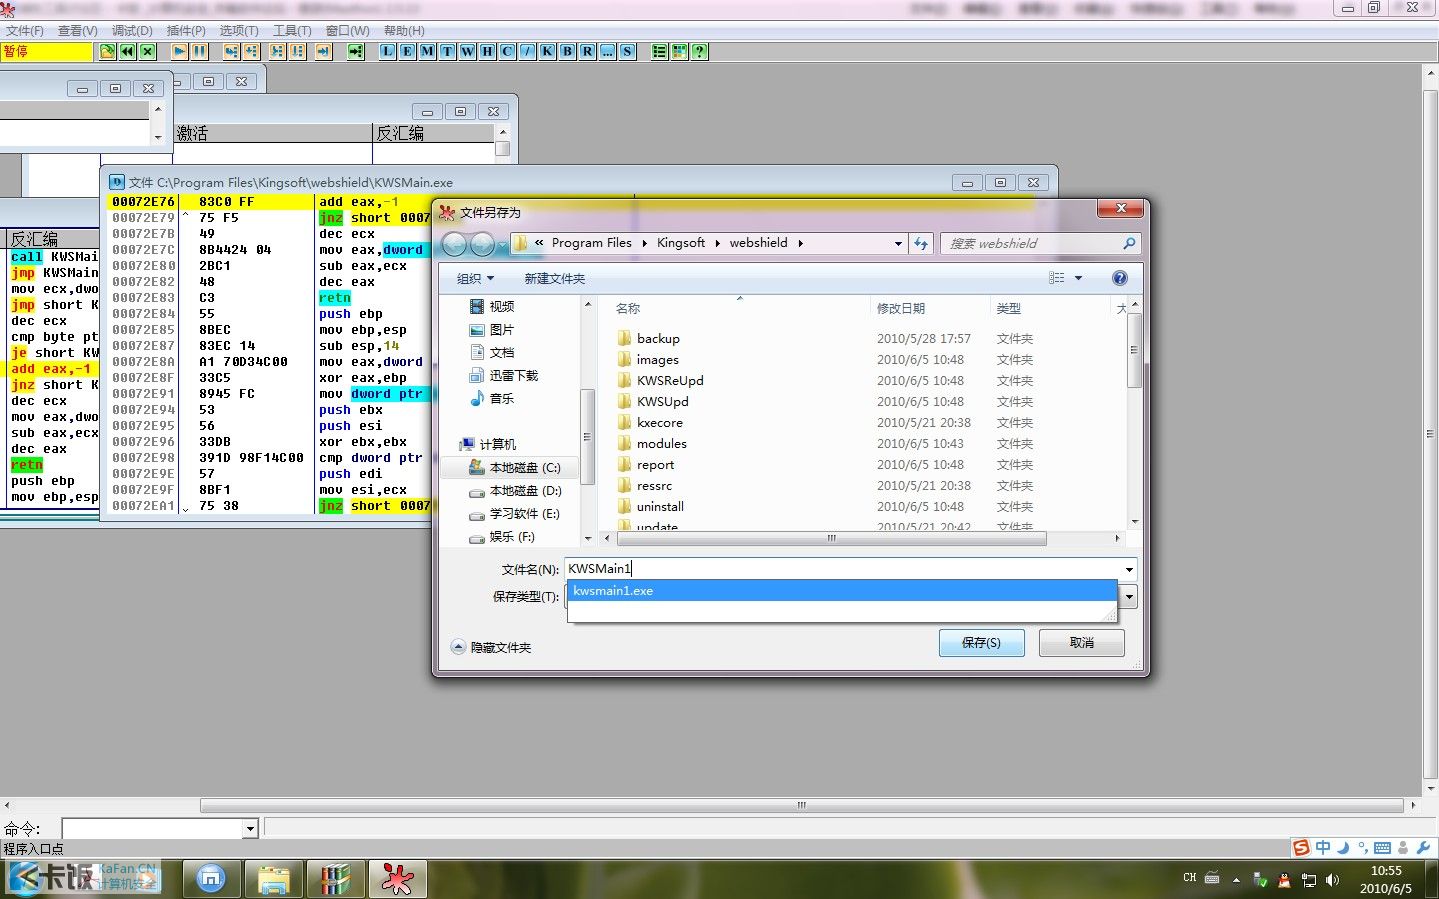Image resolution: width=1439 pixels, height=899 pixels.
Task: Open a file with the toolbar Open icon
Action: pyautogui.click(x=107, y=51)
